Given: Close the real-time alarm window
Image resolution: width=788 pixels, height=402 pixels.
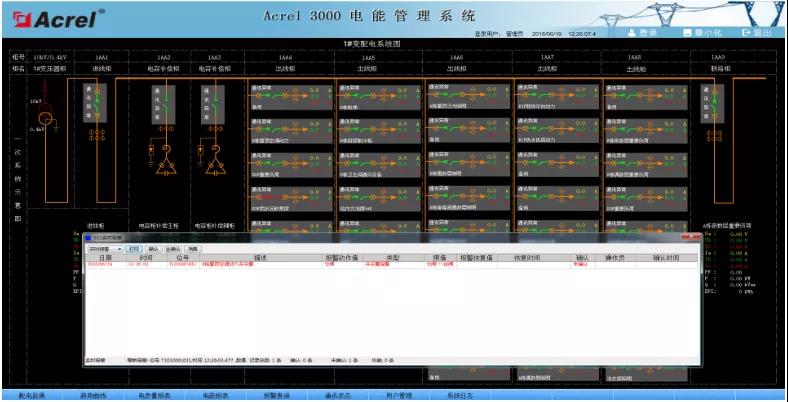Looking at the screenshot, I should 691,236.
